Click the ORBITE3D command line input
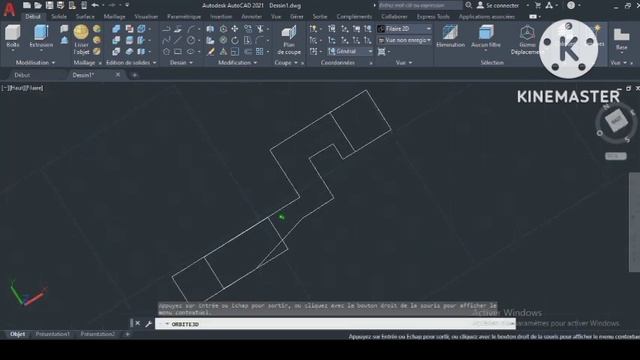Image resolution: width=640 pixels, height=360 pixels. (335, 324)
